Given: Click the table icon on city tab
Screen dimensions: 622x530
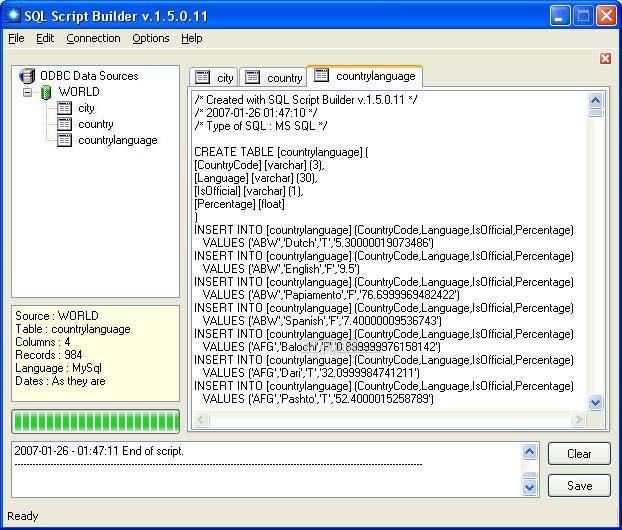Looking at the screenshot, I should (202, 77).
